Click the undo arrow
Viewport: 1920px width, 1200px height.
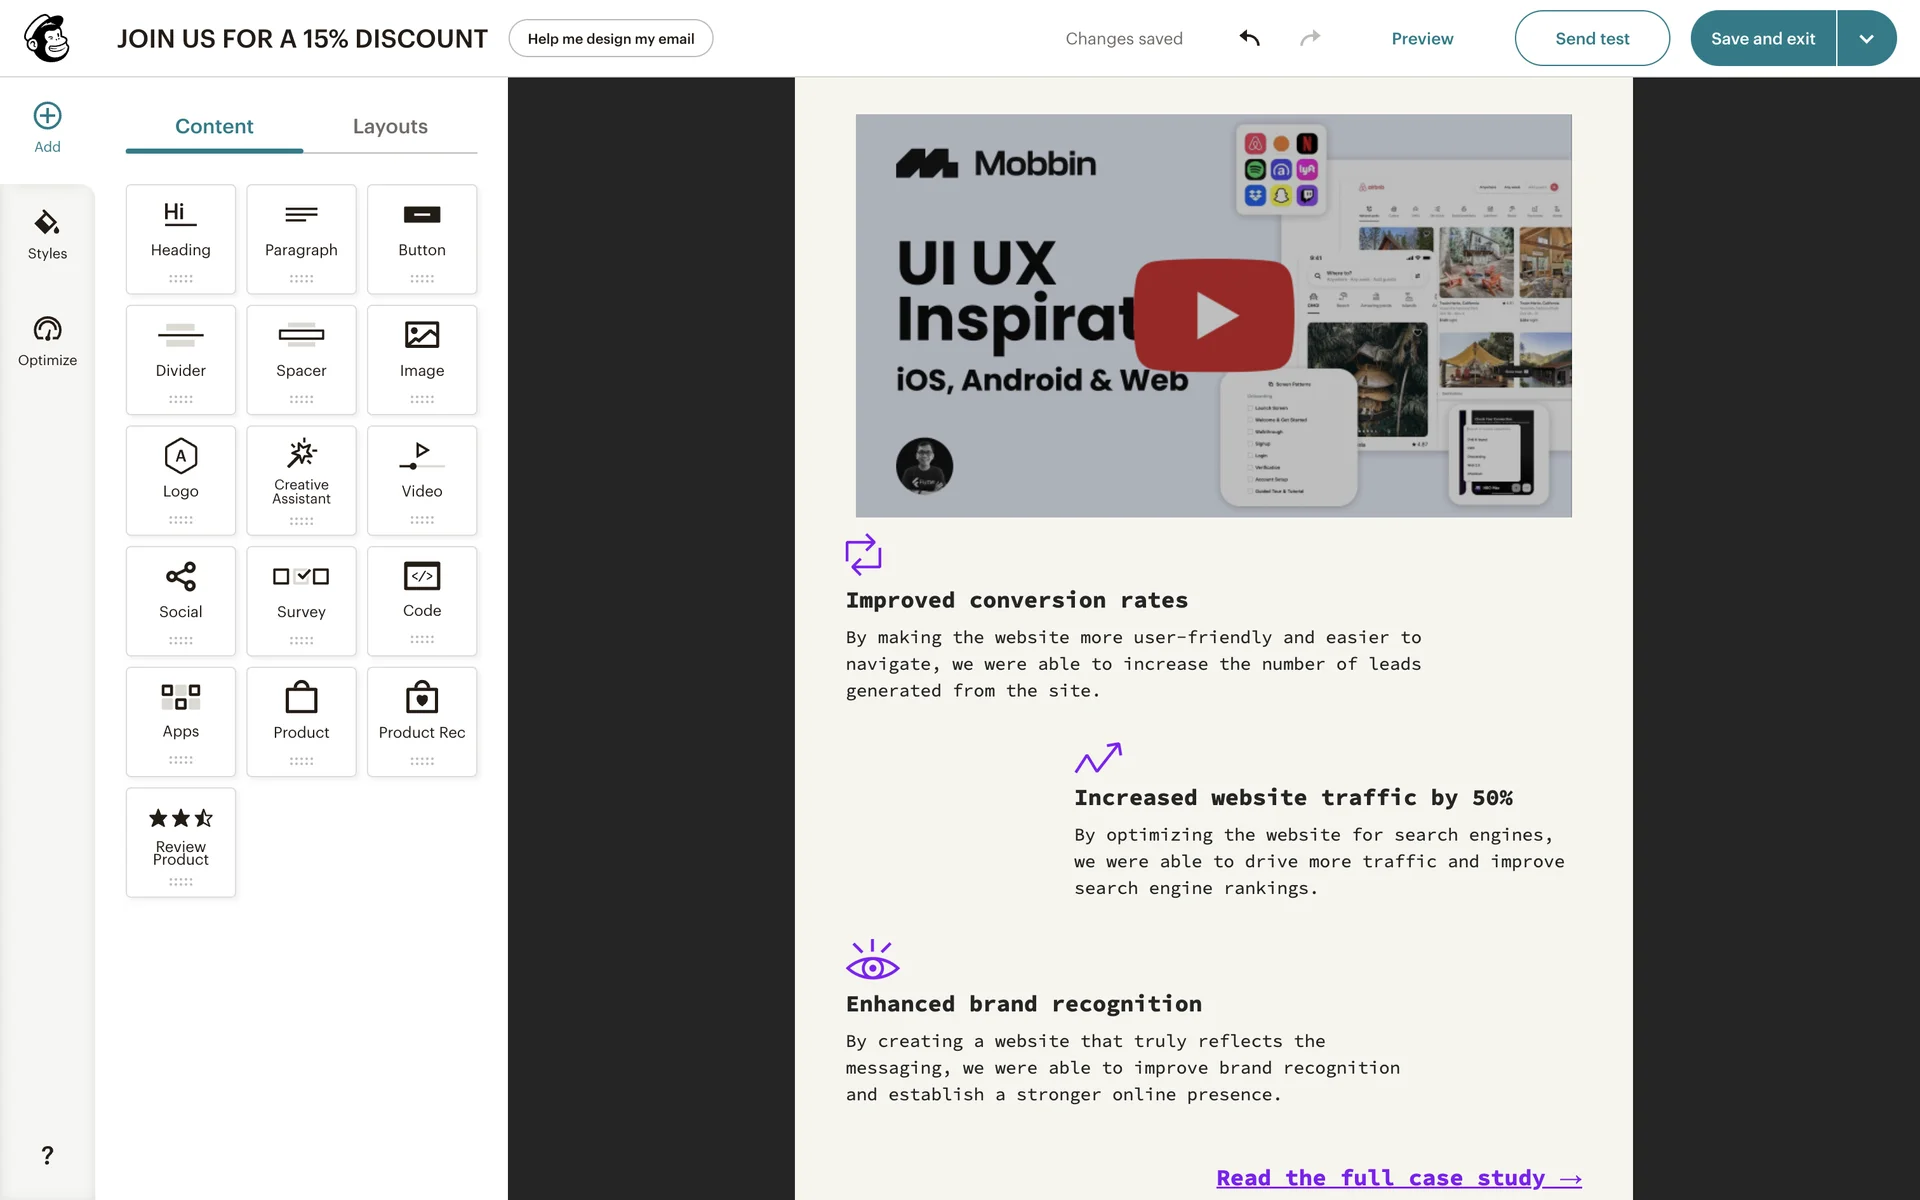click(x=1249, y=38)
